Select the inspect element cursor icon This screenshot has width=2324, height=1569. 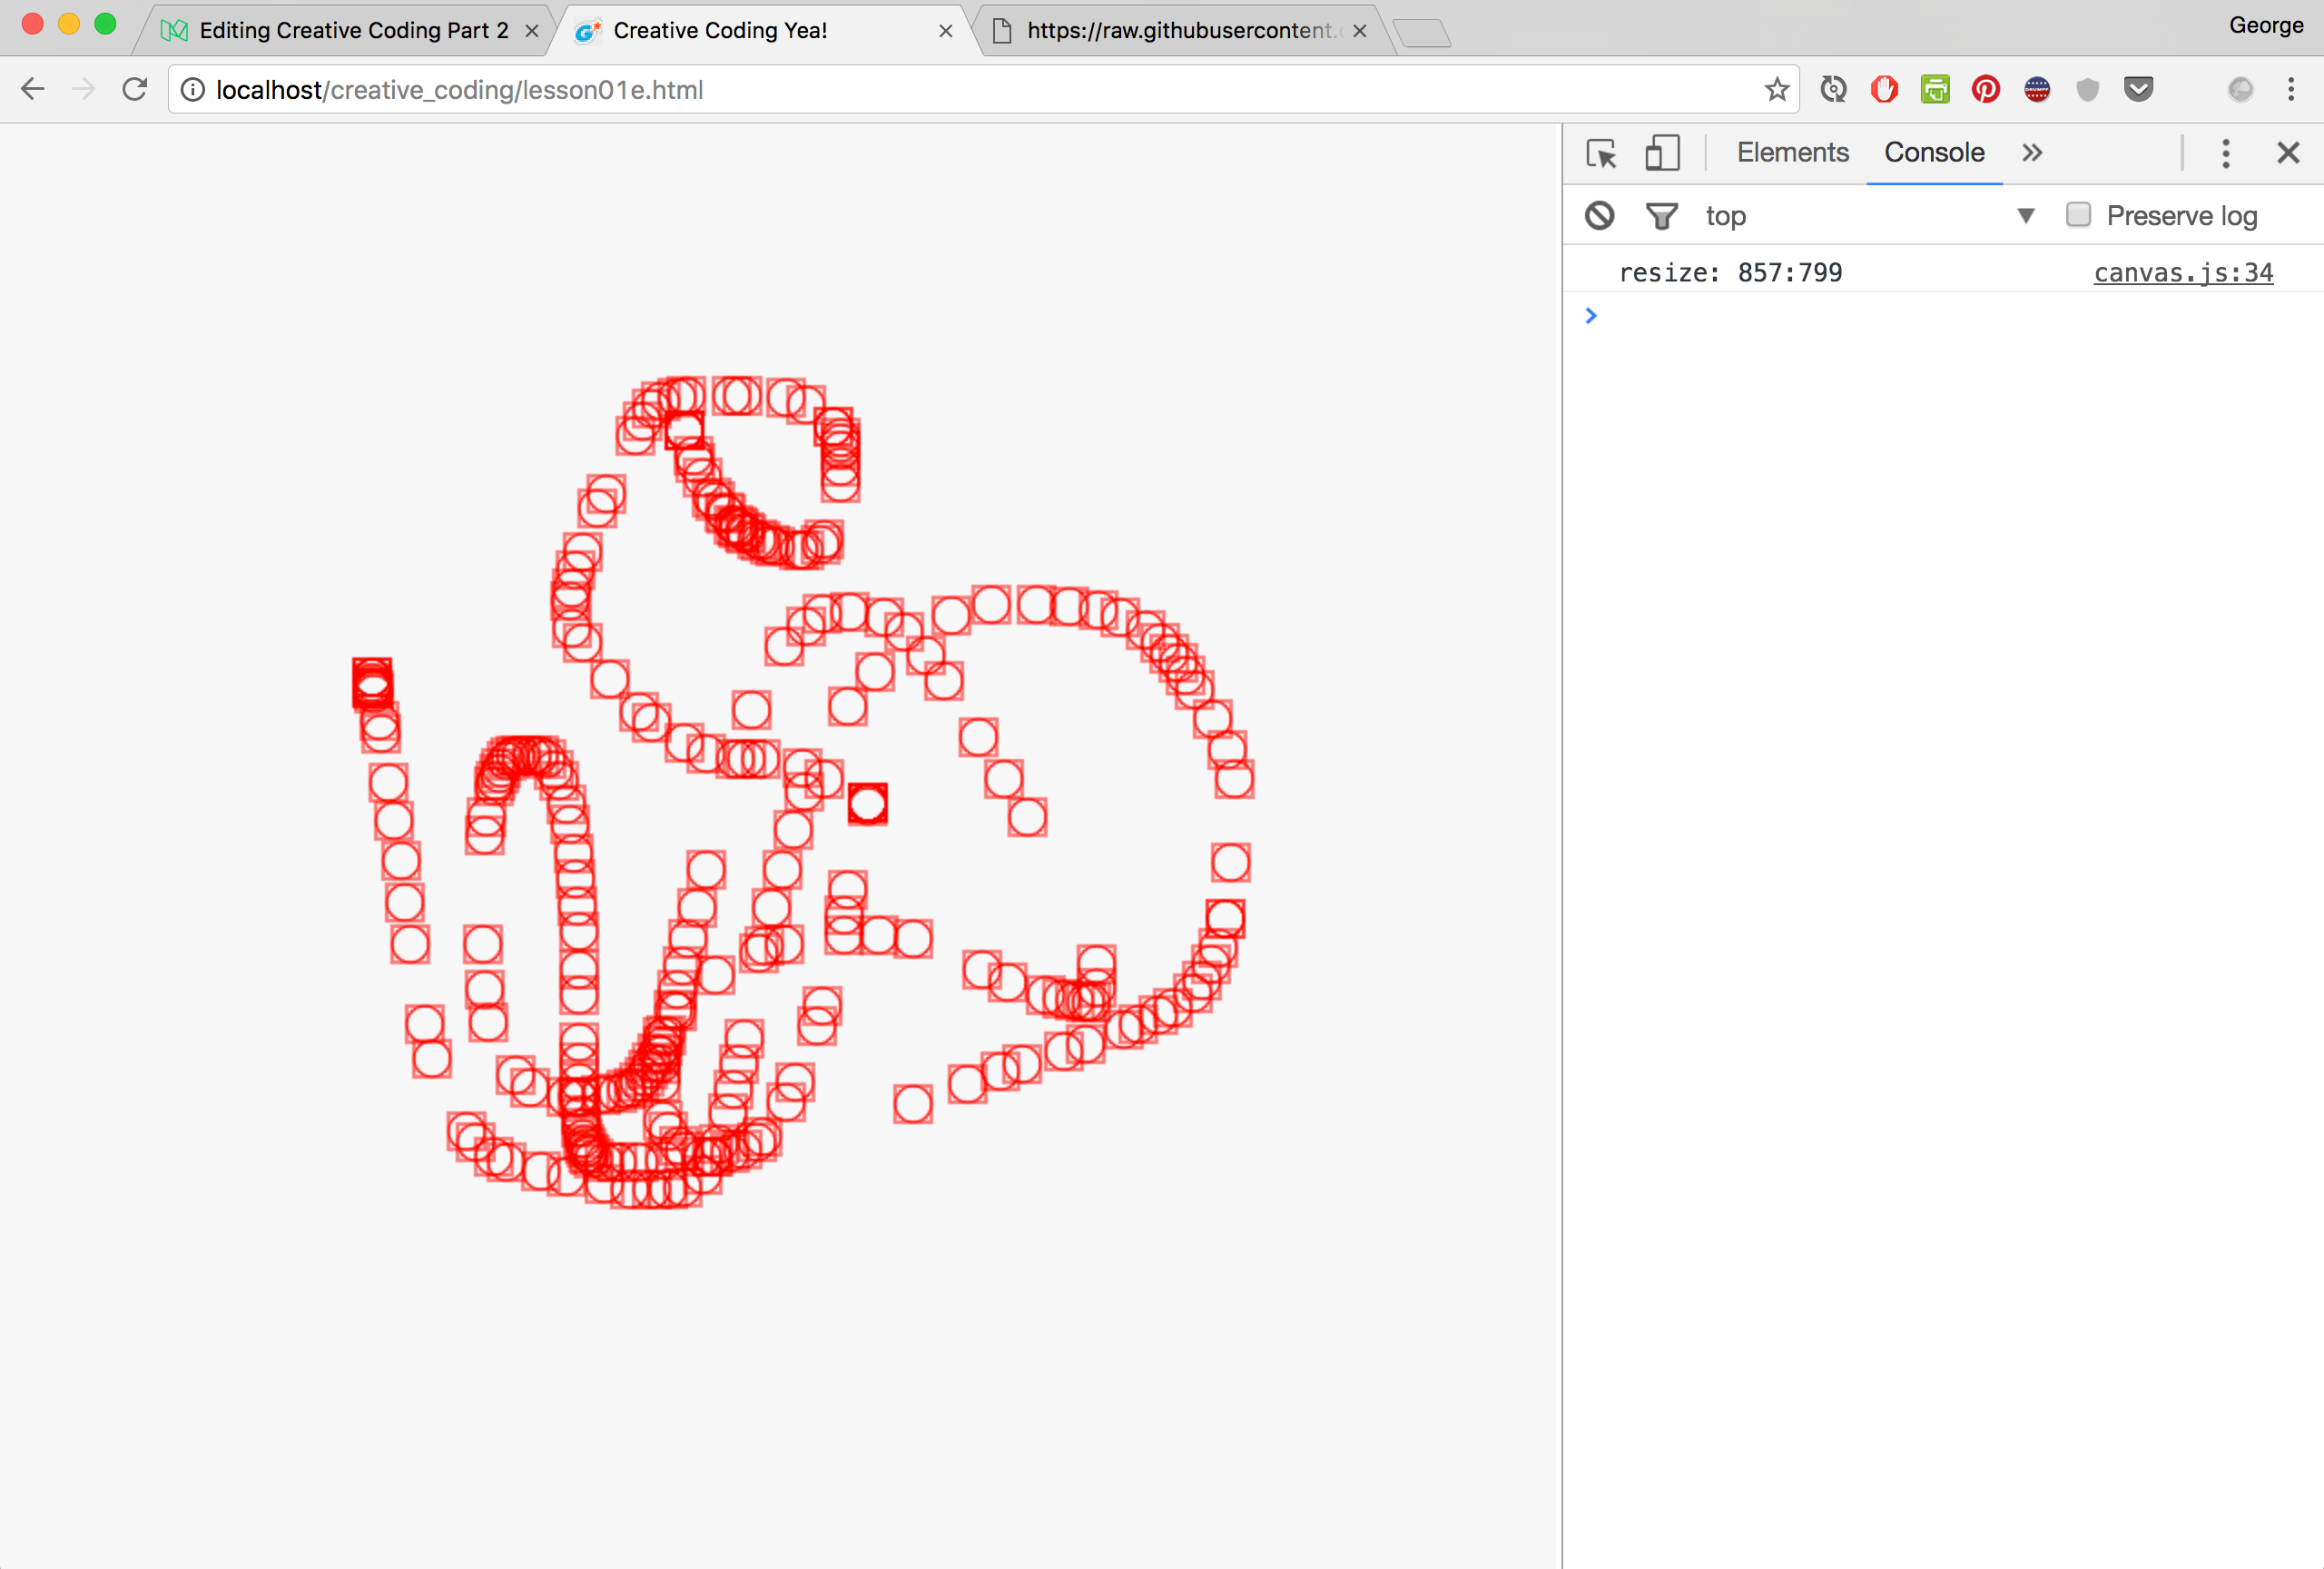[x=1601, y=153]
